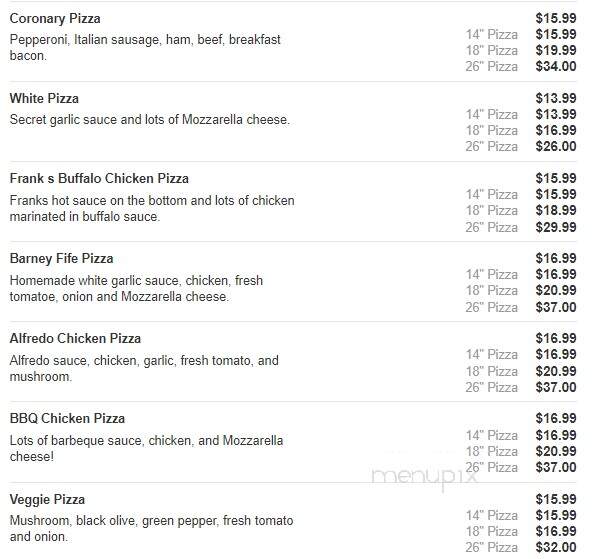This screenshot has height=559, width=604.
Task: Select Alfredo Chicken 14" Pizza size label
Action: tap(492, 354)
